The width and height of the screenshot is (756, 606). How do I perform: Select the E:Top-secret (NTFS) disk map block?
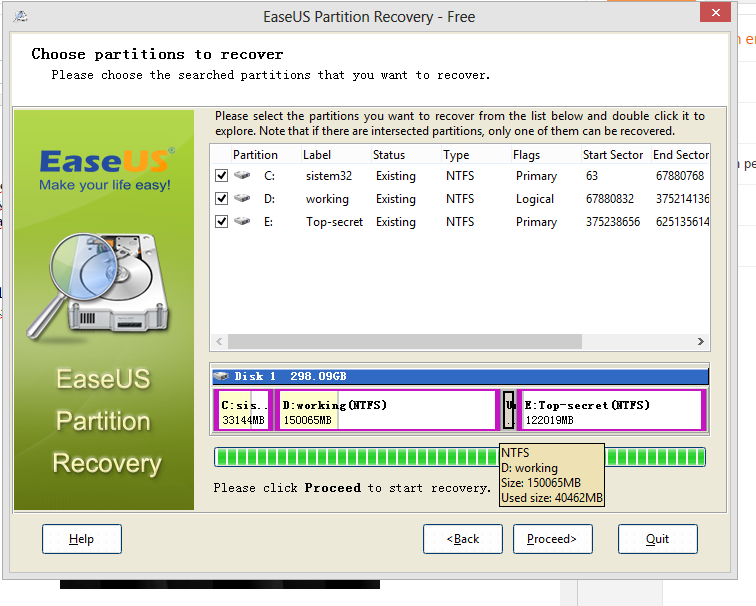pos(612,410)
